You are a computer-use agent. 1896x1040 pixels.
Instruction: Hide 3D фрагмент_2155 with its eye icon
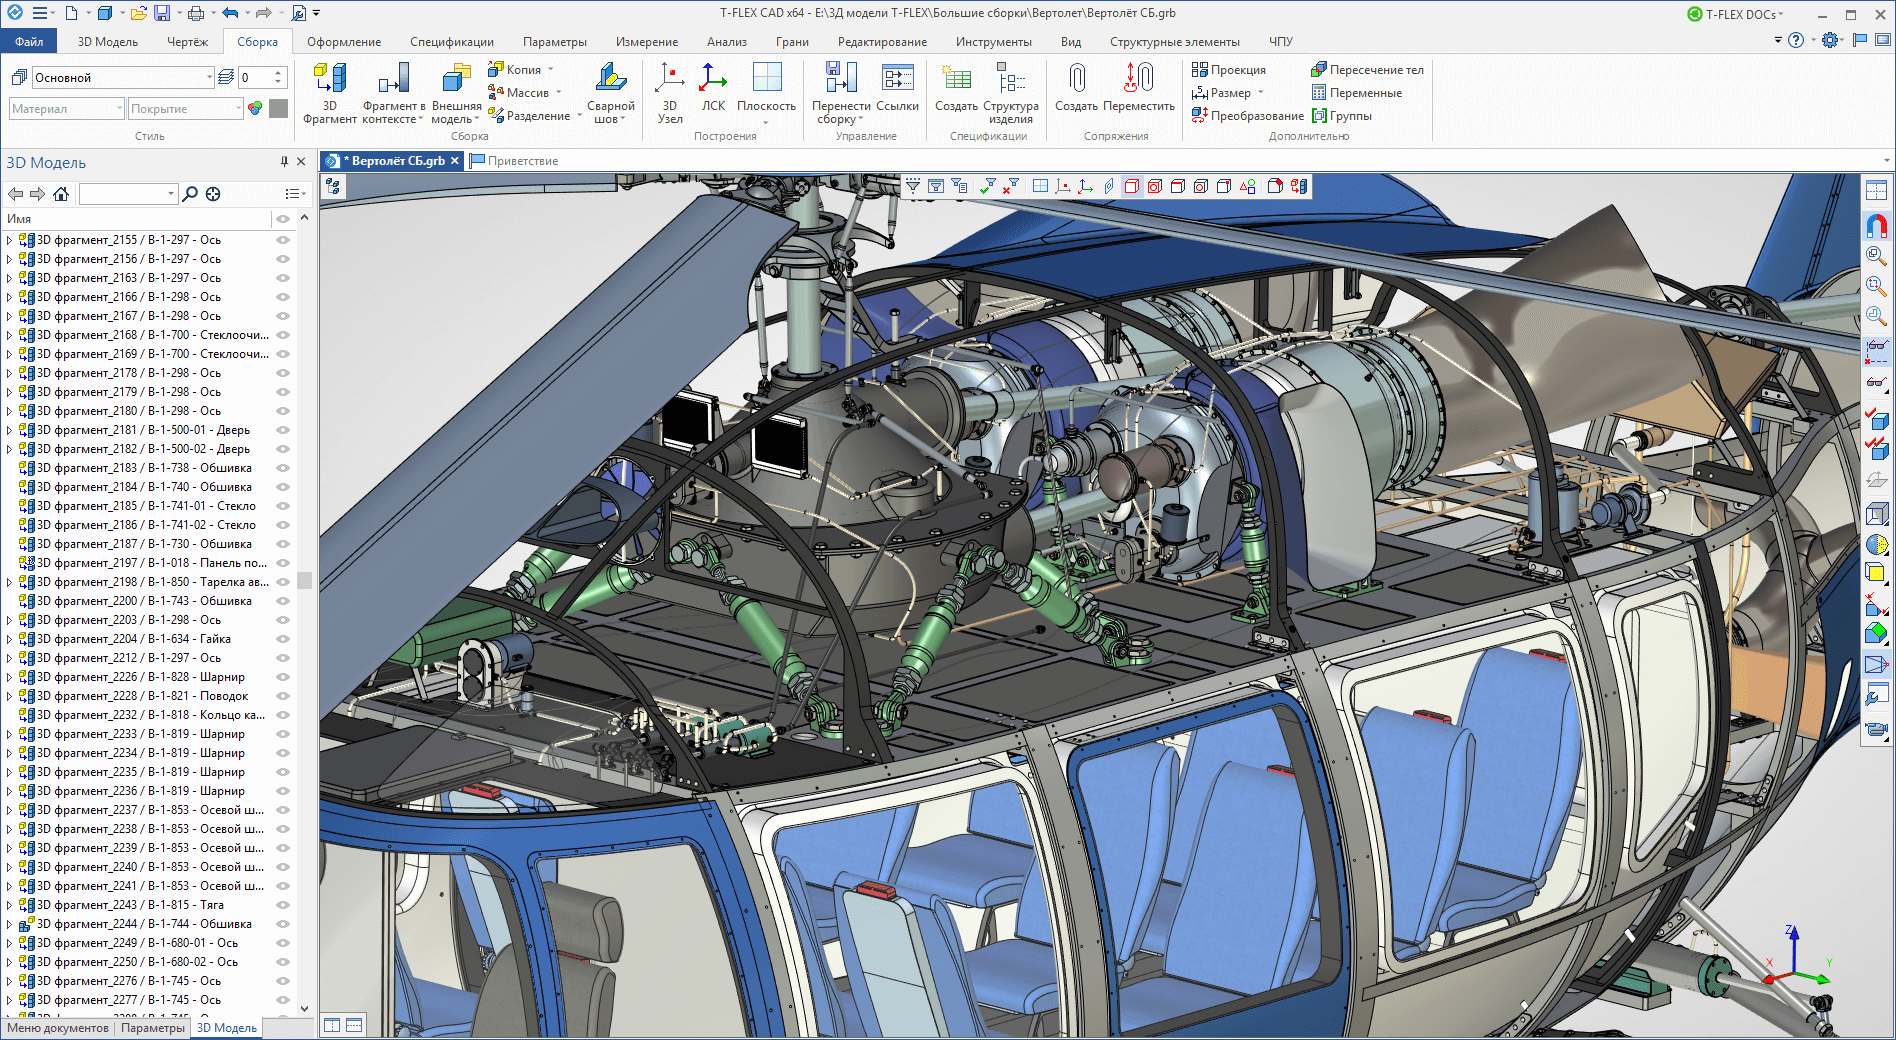pos(283,240)
